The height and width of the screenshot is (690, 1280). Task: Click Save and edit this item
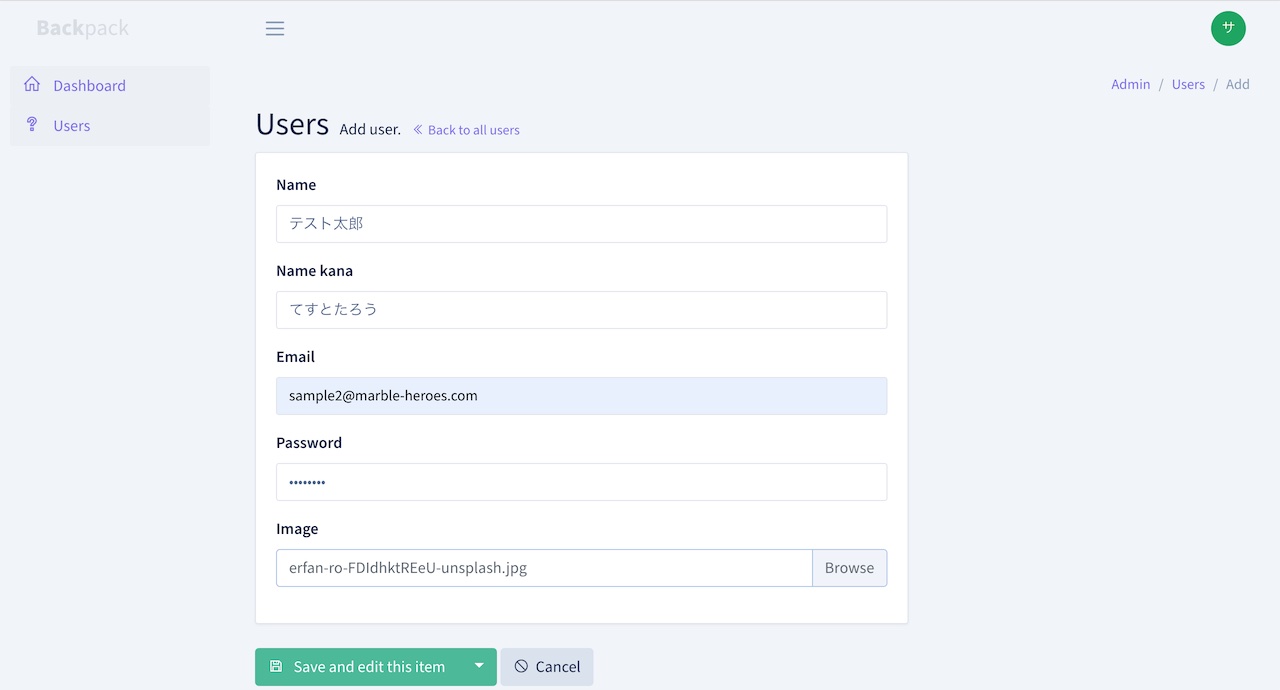click(358, 667)
